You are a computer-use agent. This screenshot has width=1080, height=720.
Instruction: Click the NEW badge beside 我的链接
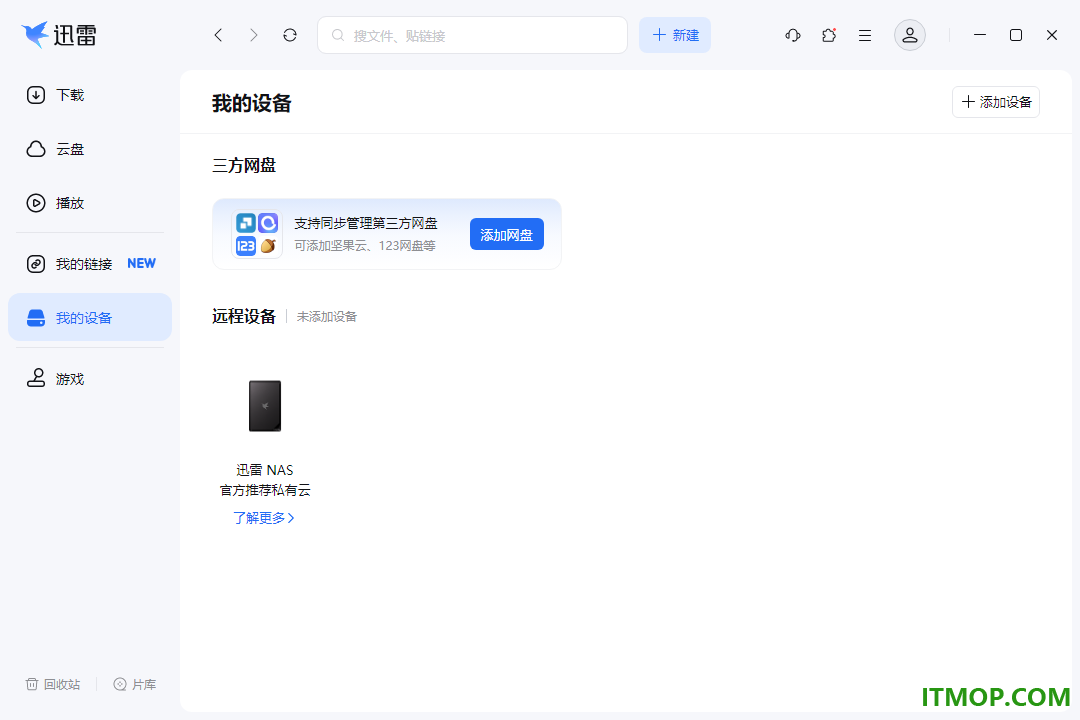(141, 264)
